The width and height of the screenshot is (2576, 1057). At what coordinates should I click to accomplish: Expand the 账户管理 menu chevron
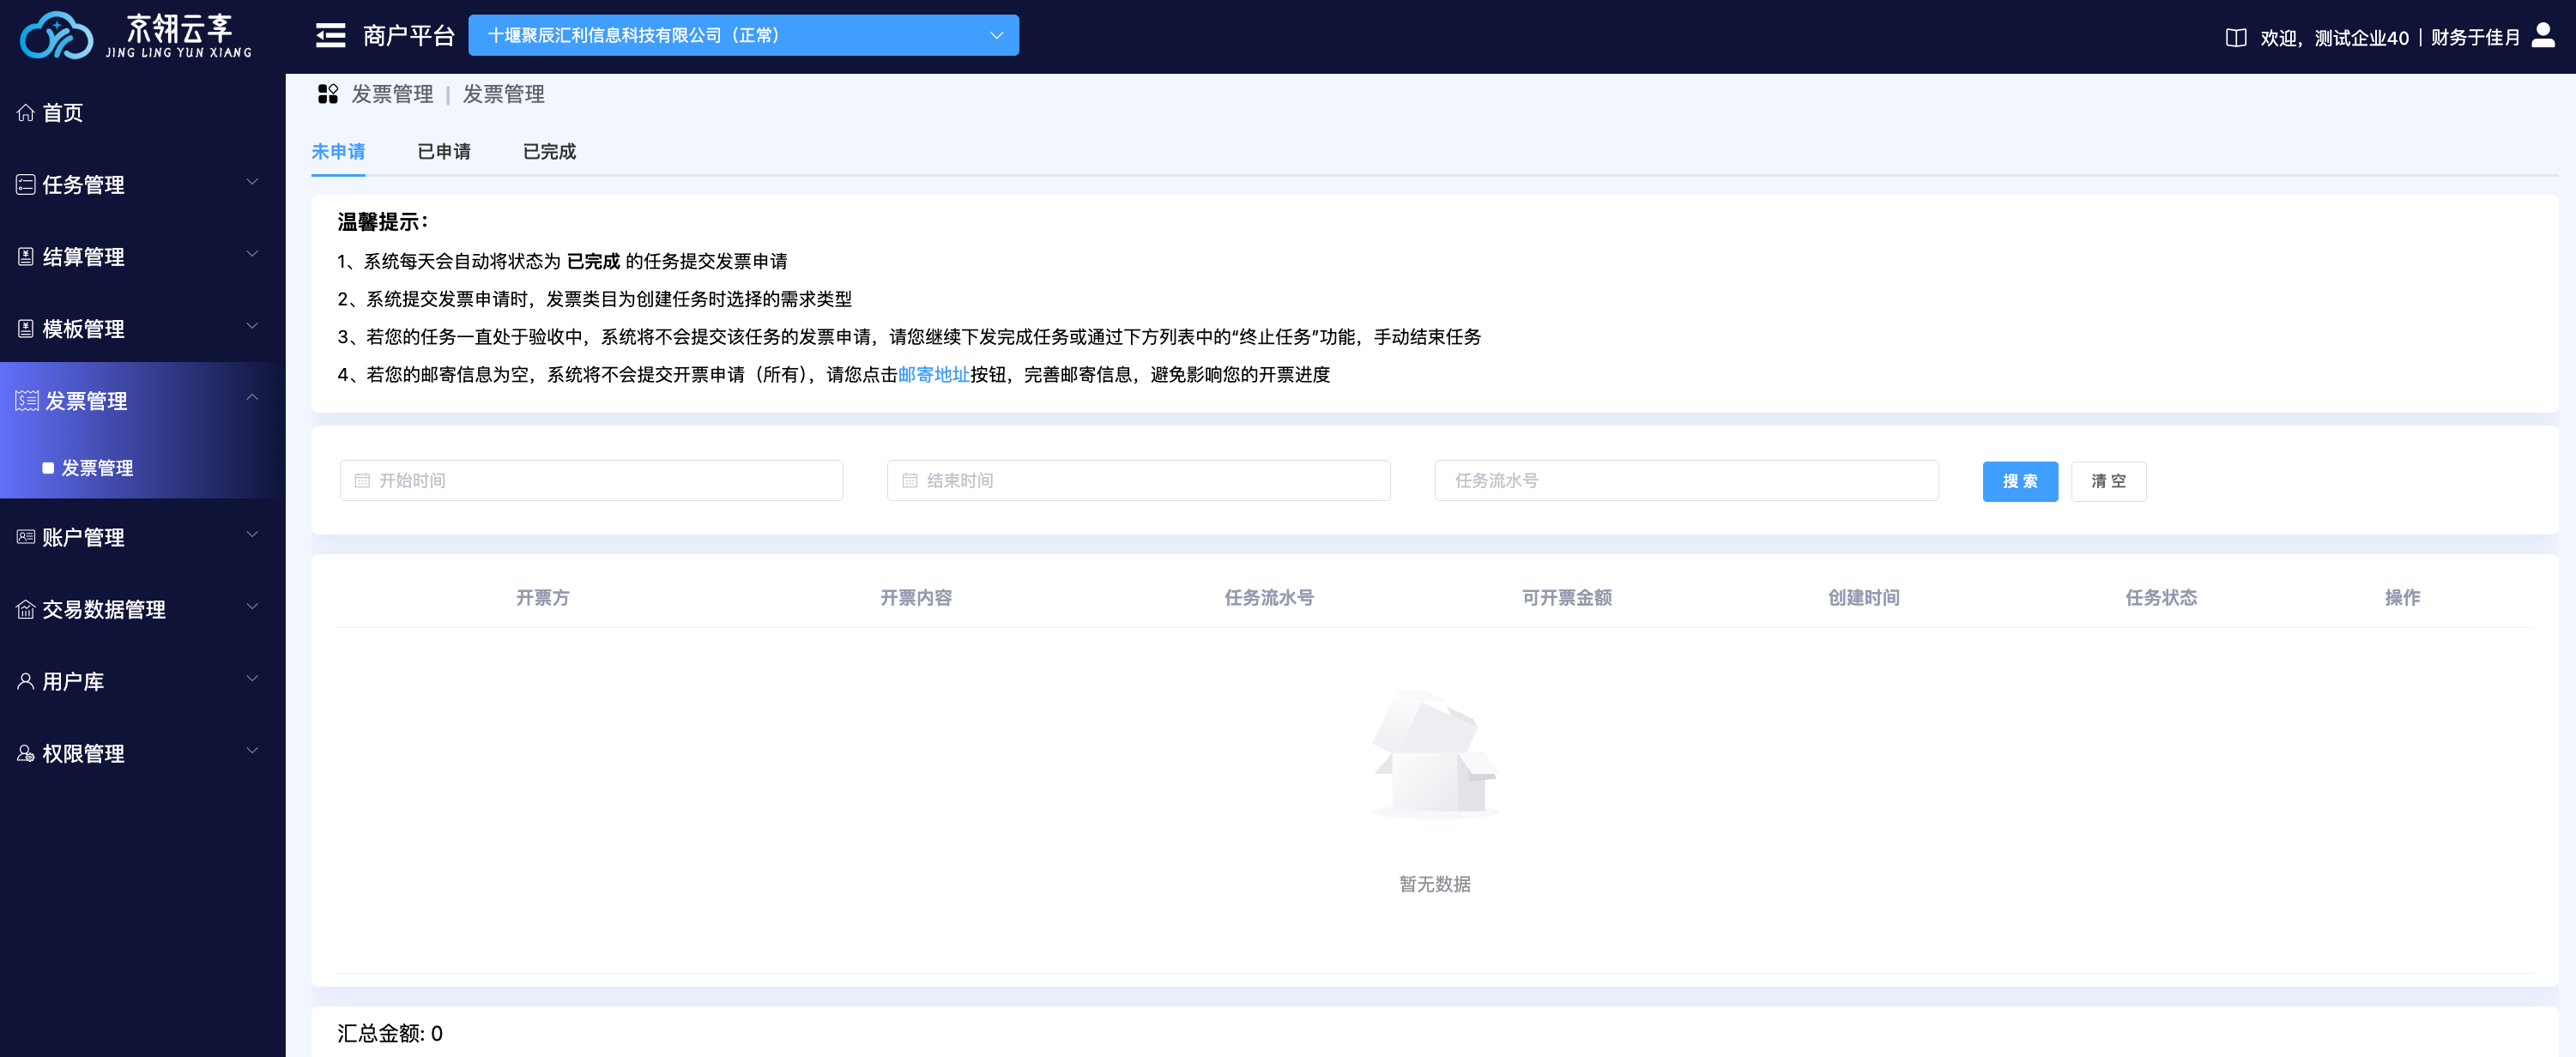click(252, 534)
